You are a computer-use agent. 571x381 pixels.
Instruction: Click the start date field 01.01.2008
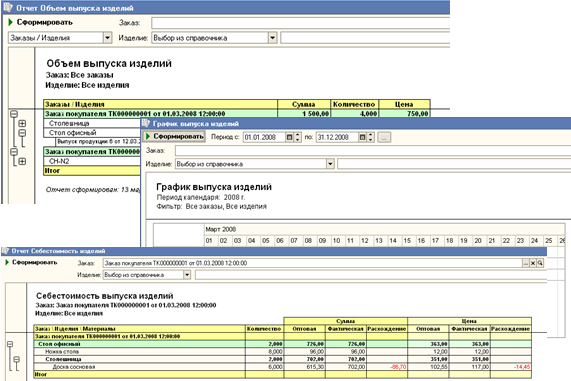(264, 137)
